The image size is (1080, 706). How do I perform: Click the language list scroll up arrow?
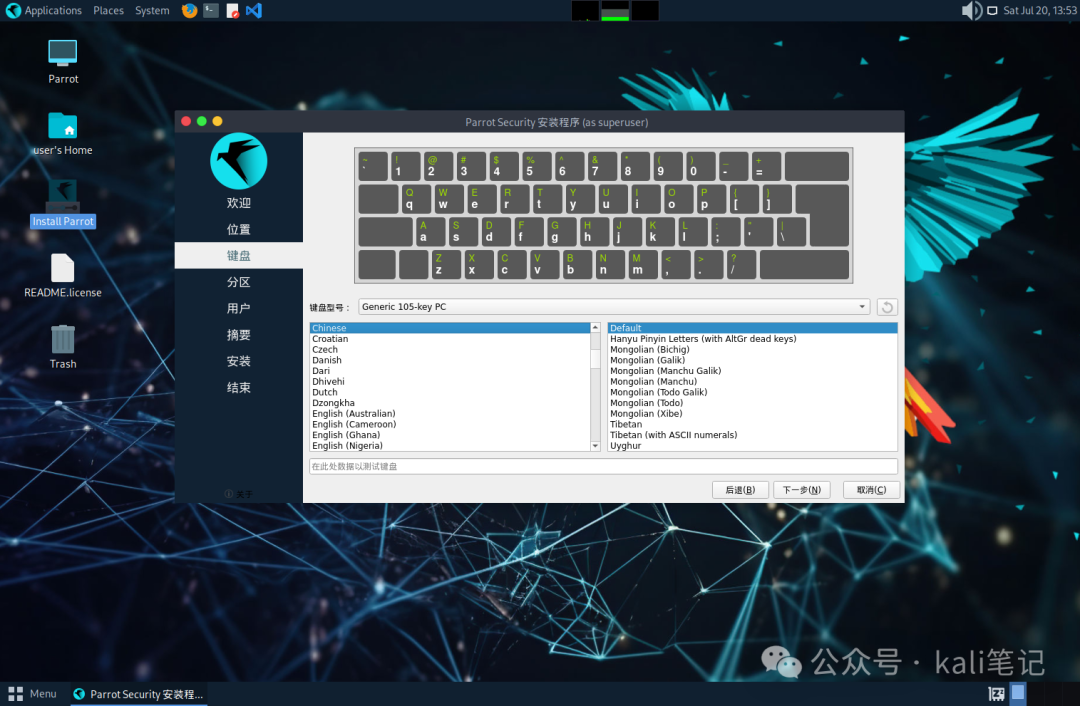pos(595,328)
